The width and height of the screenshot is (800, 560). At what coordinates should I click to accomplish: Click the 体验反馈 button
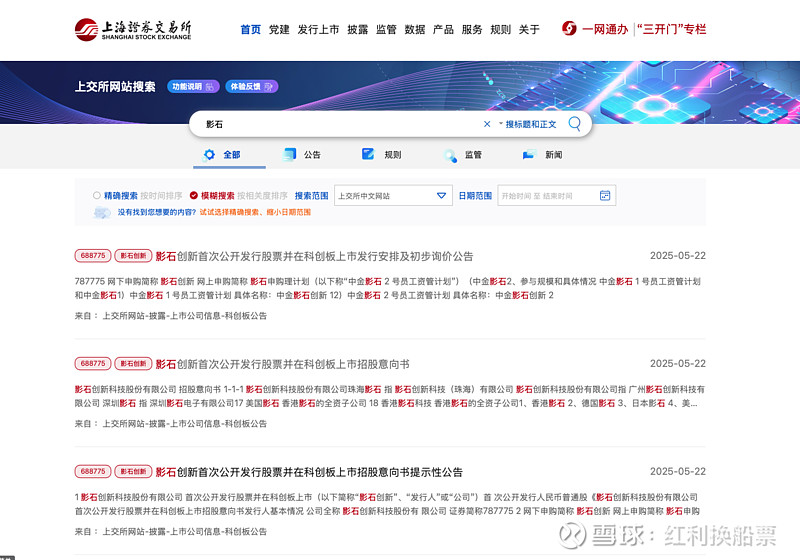tap(249, 87)
